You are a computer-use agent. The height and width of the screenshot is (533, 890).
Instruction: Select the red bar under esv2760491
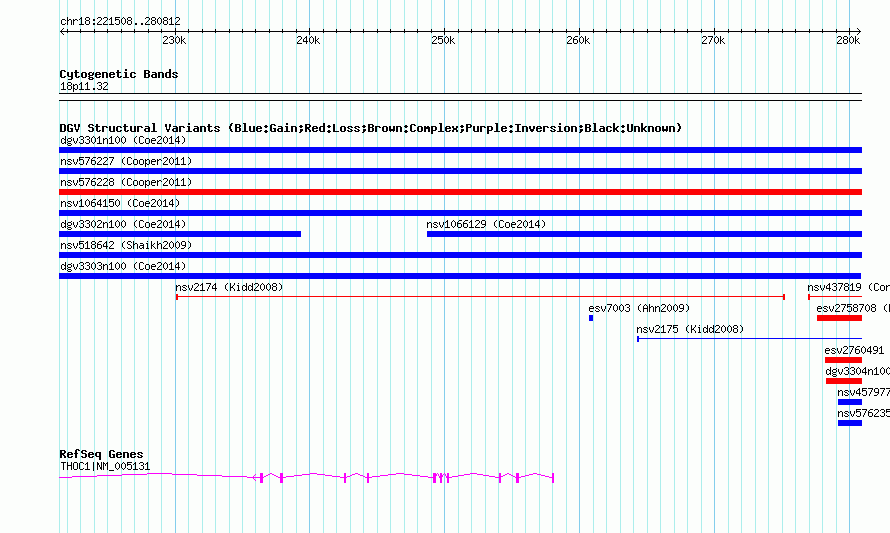pyautogui.click(x=843, y=360)
